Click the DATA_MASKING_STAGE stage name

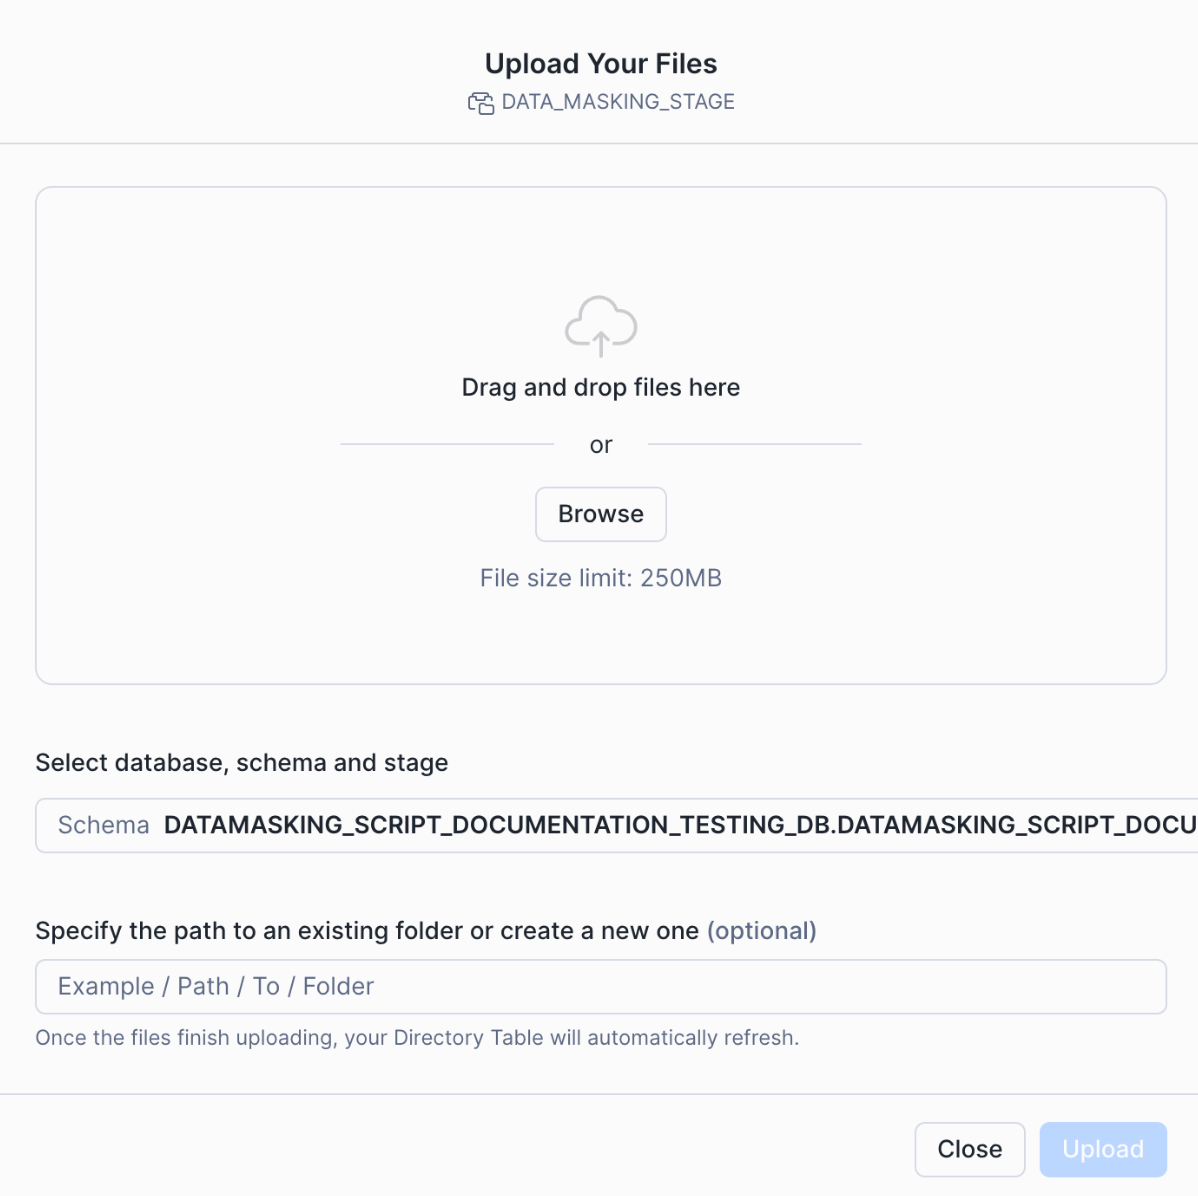coord(618,102)
